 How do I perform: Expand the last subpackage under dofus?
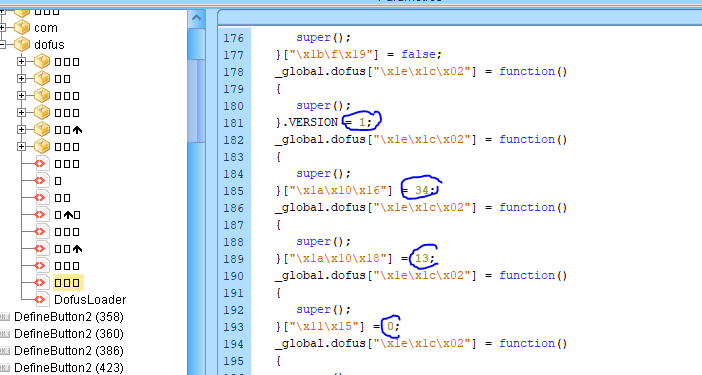coord(21,147)
